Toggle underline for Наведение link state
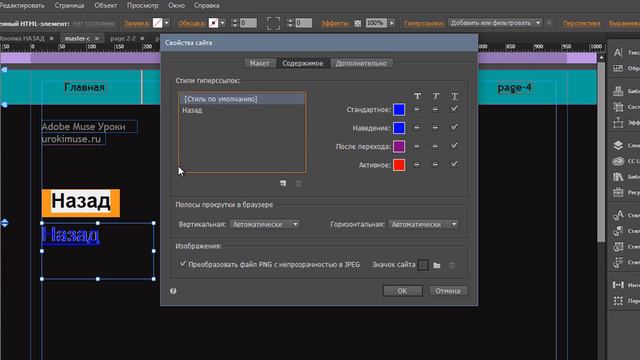The height and width of the screenshot is (360, 640). 454,127
